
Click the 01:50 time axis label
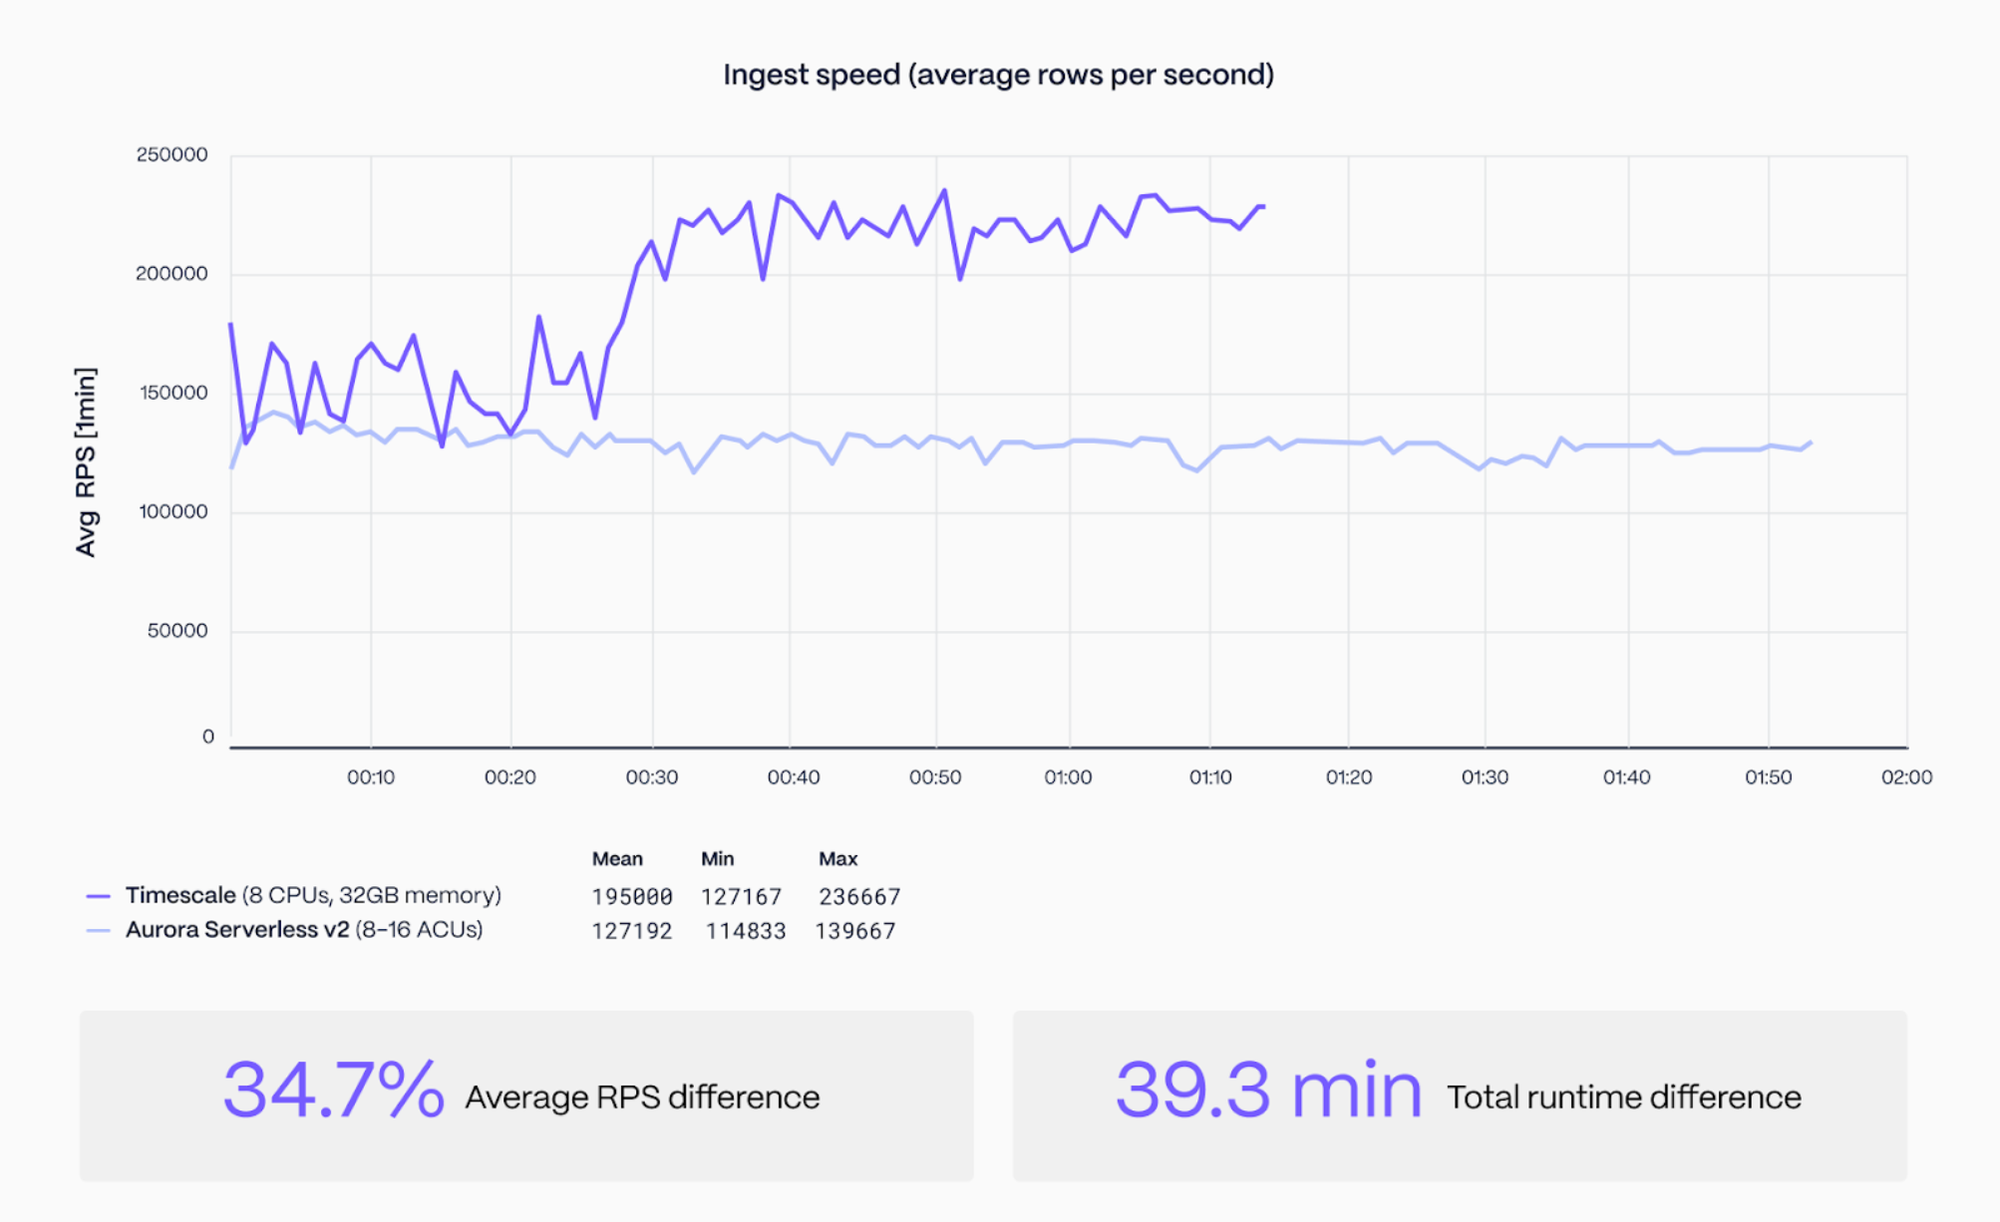point(1768,777)
